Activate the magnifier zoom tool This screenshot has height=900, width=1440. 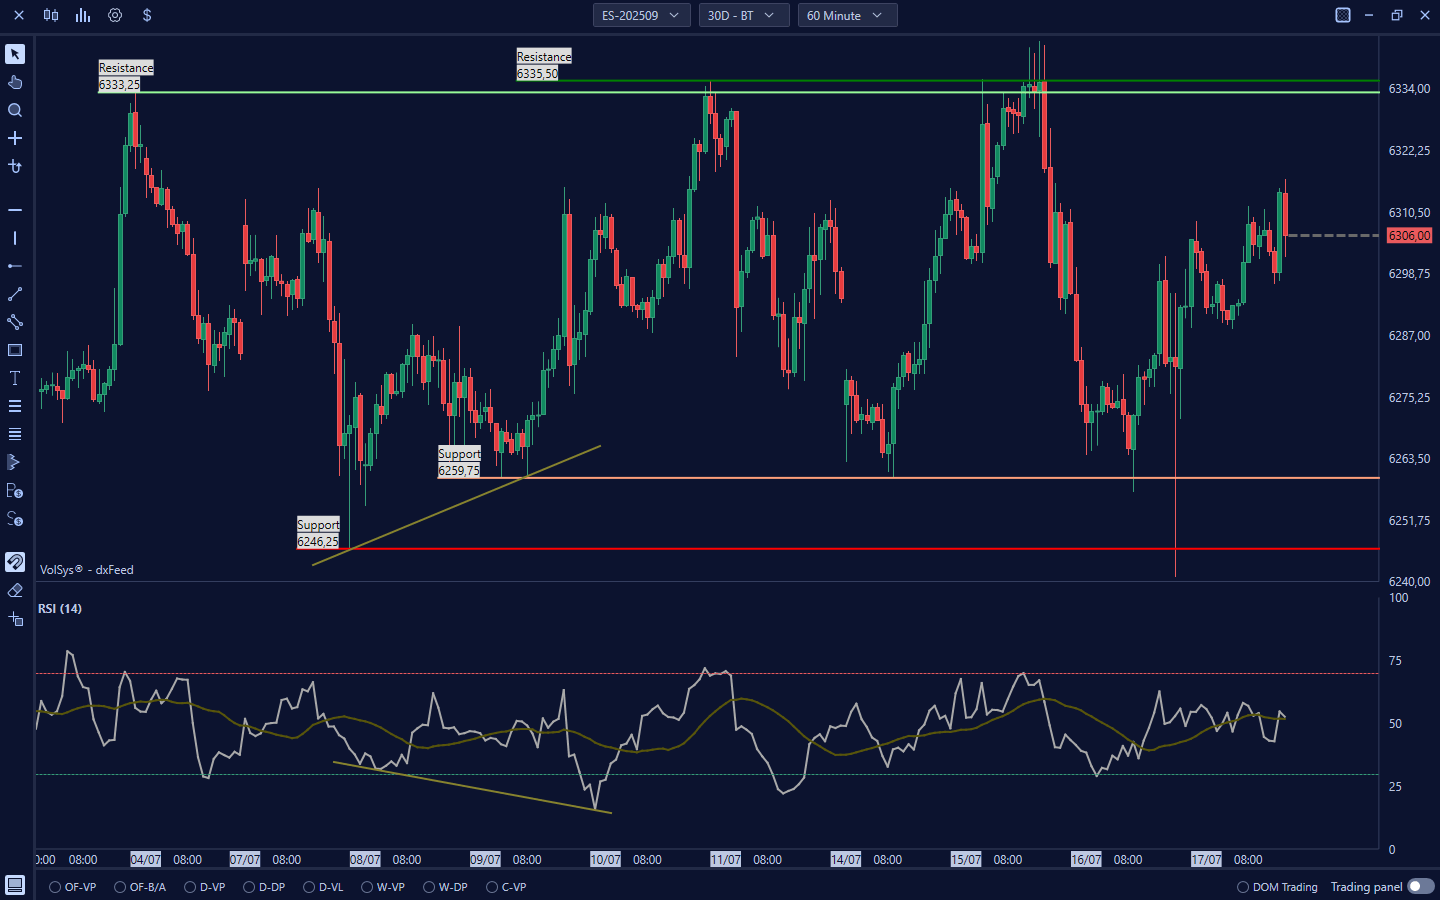[15, 110]
